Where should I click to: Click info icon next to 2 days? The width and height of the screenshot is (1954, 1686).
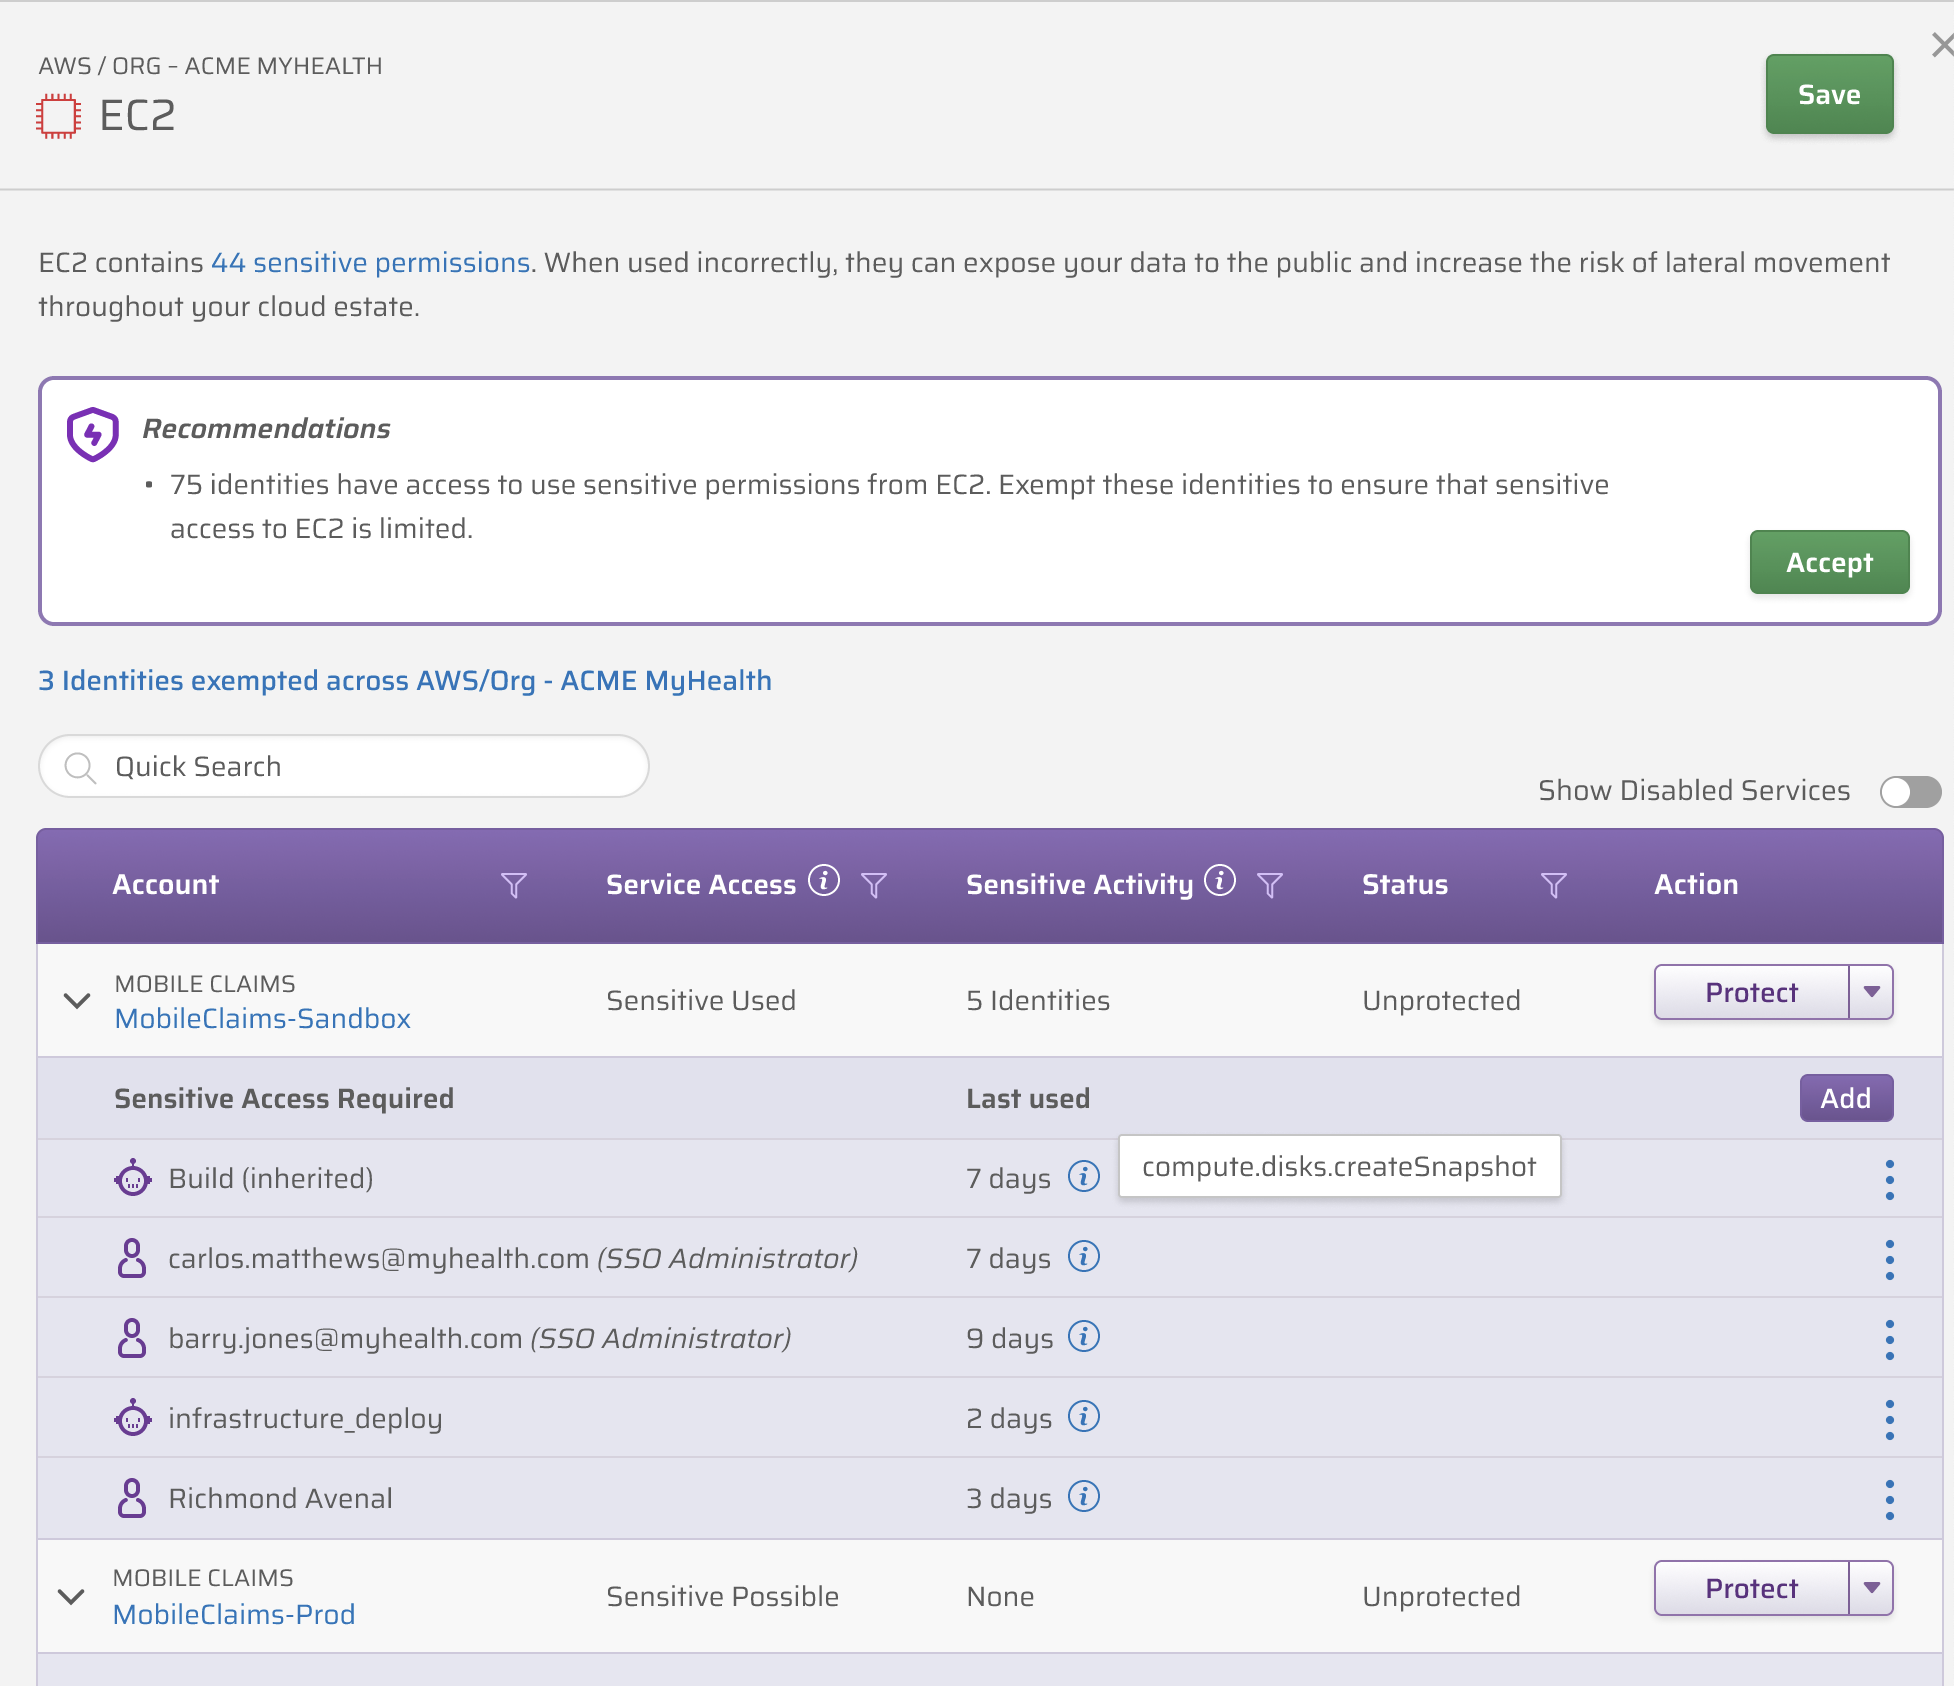(x=1084, y=1416)
